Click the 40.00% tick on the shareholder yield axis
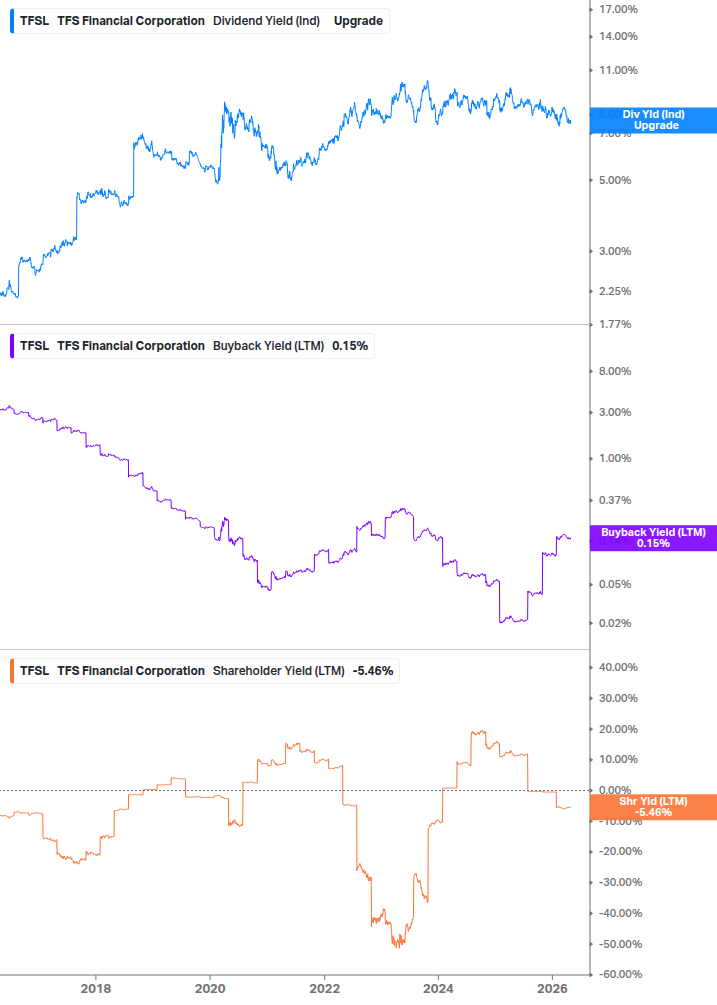Image resolution: width=717 pixels, height=1005 pixels. point(618,667)
